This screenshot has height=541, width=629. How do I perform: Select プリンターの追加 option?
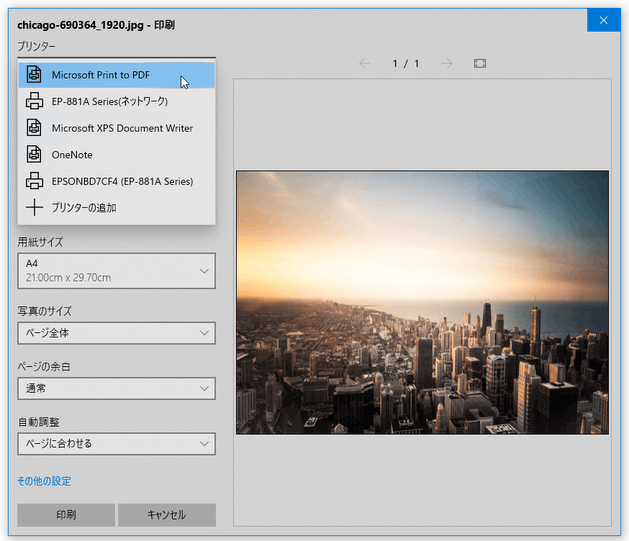pos(116,208)
